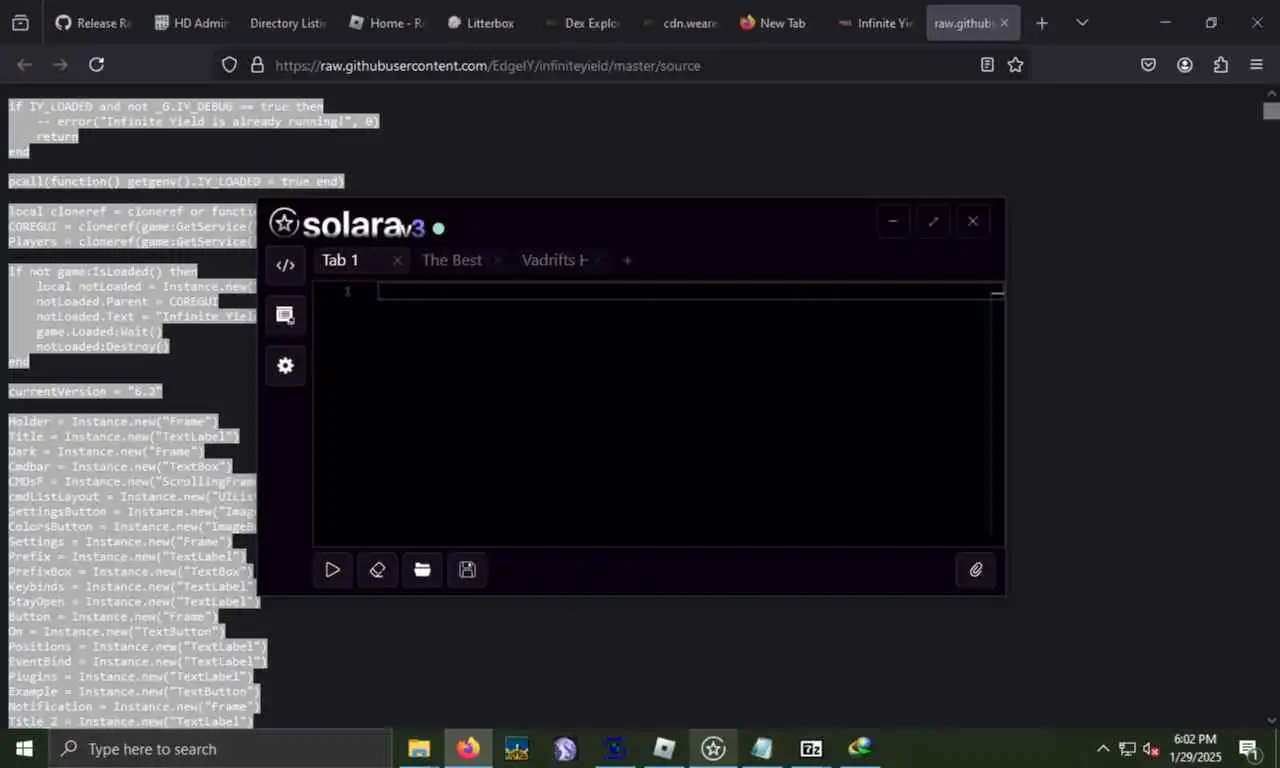The width and height of the screenshot is (1280, 768).
Task: Switch to the Litterbox tab
Action: [484, 23]
